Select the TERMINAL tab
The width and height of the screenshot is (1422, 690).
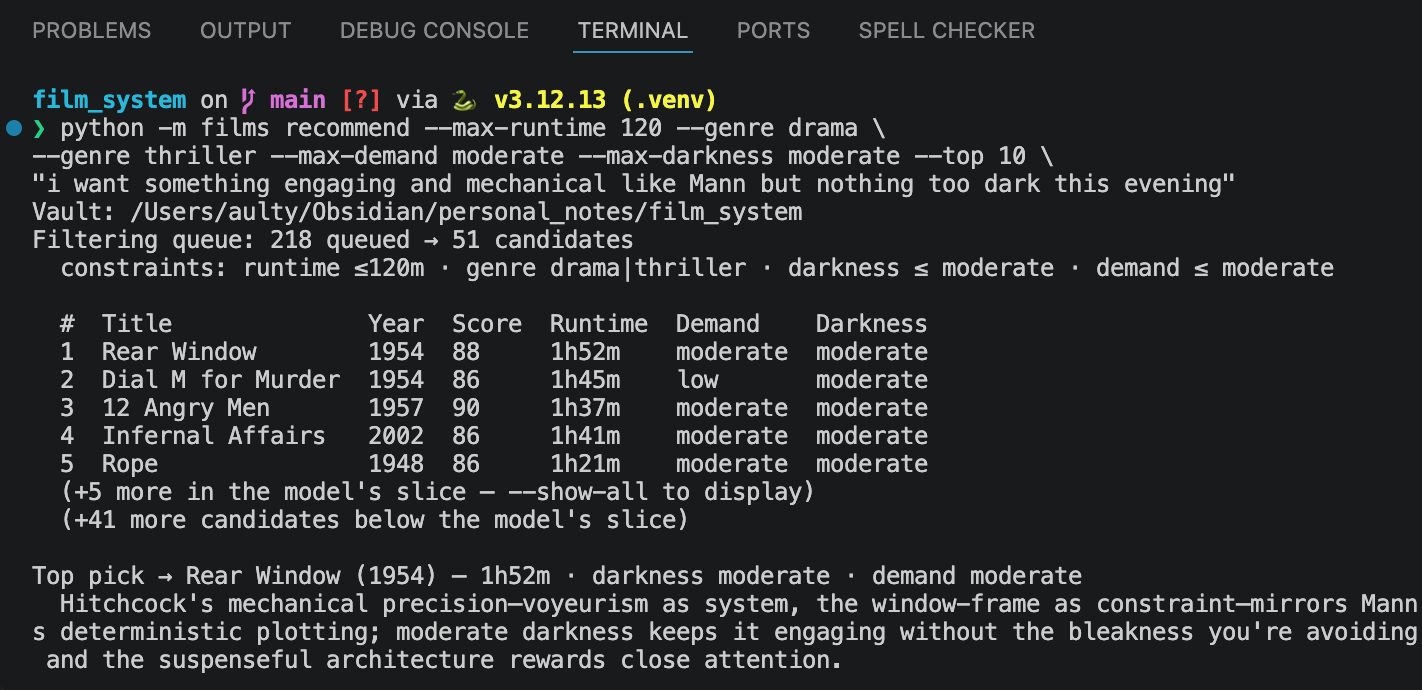click(x=633, y=31)
